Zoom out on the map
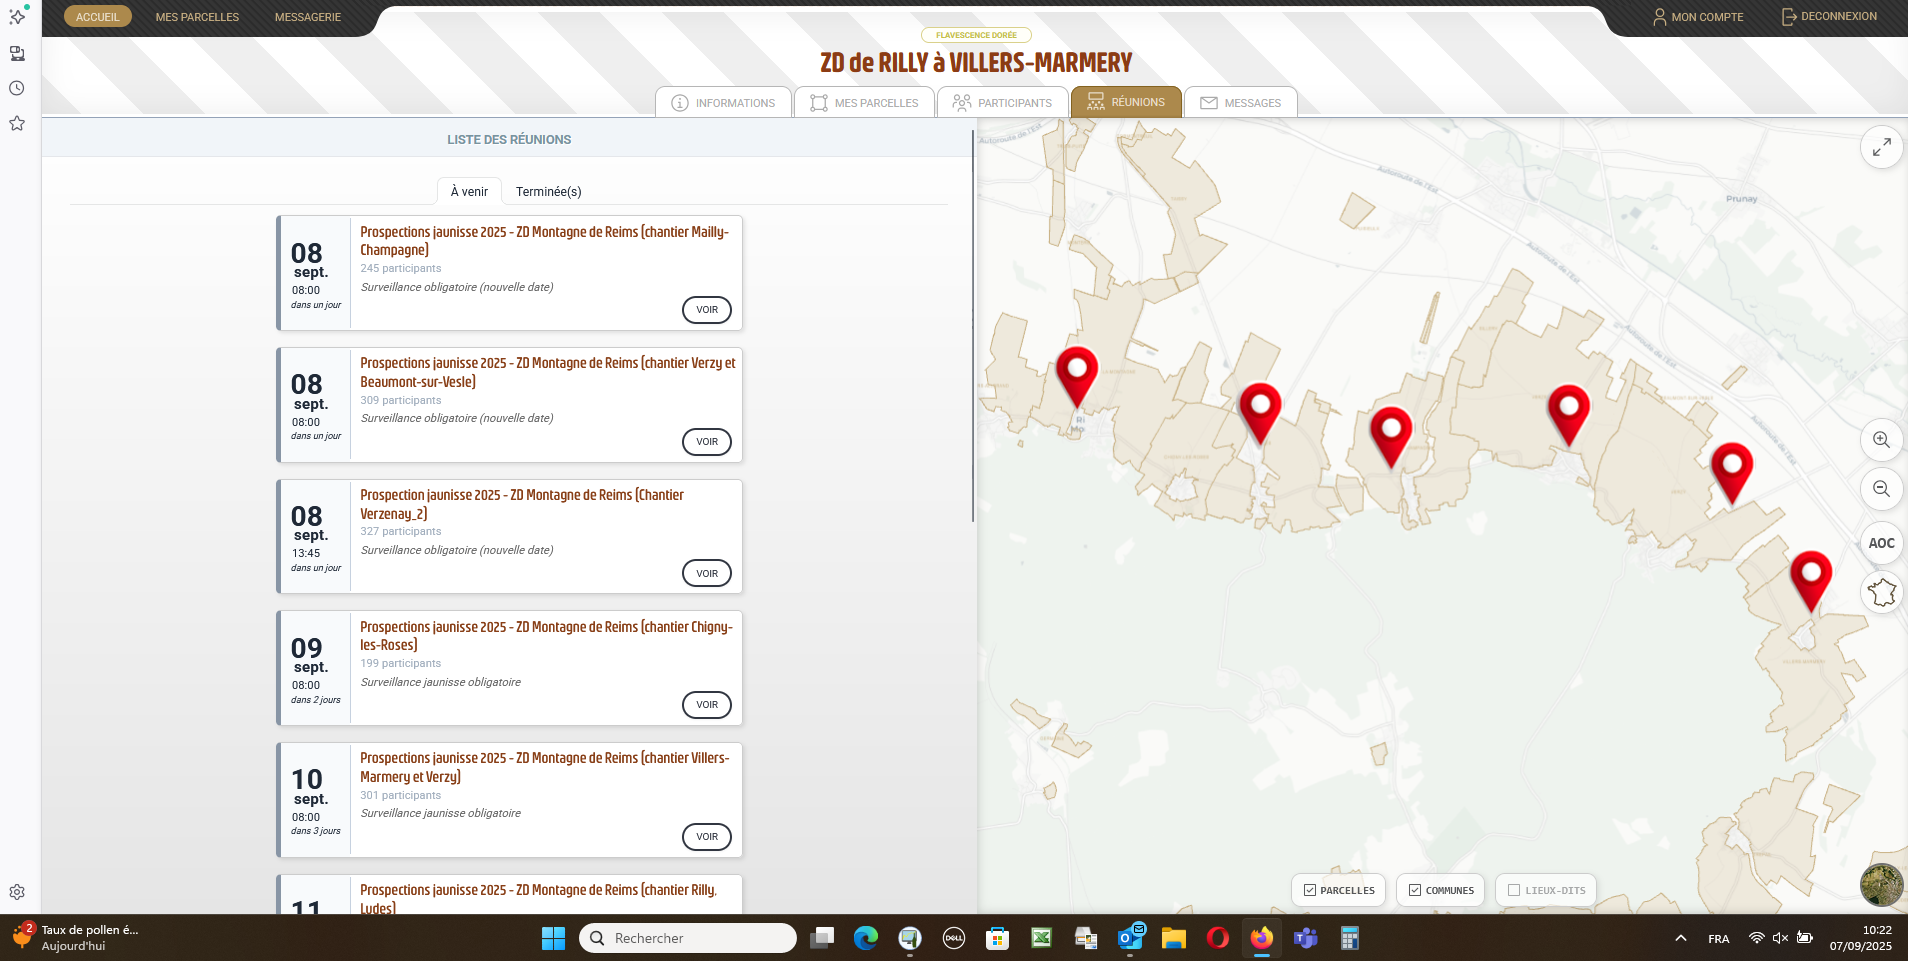 pos(1881,489)
